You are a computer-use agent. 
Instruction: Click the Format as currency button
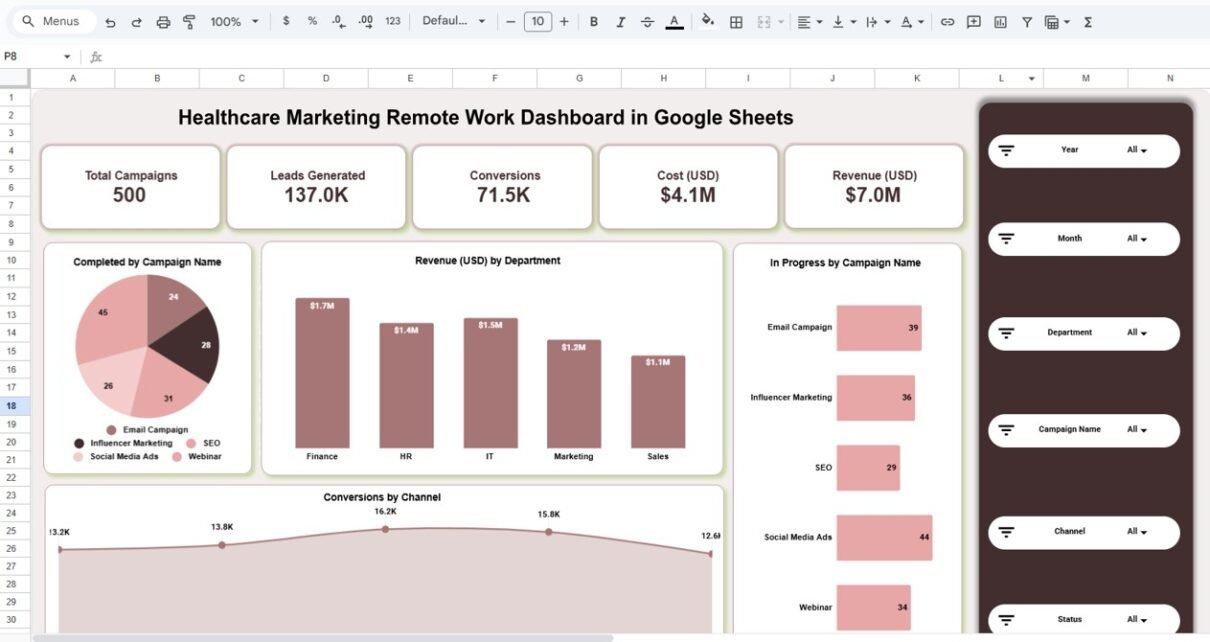286,22
